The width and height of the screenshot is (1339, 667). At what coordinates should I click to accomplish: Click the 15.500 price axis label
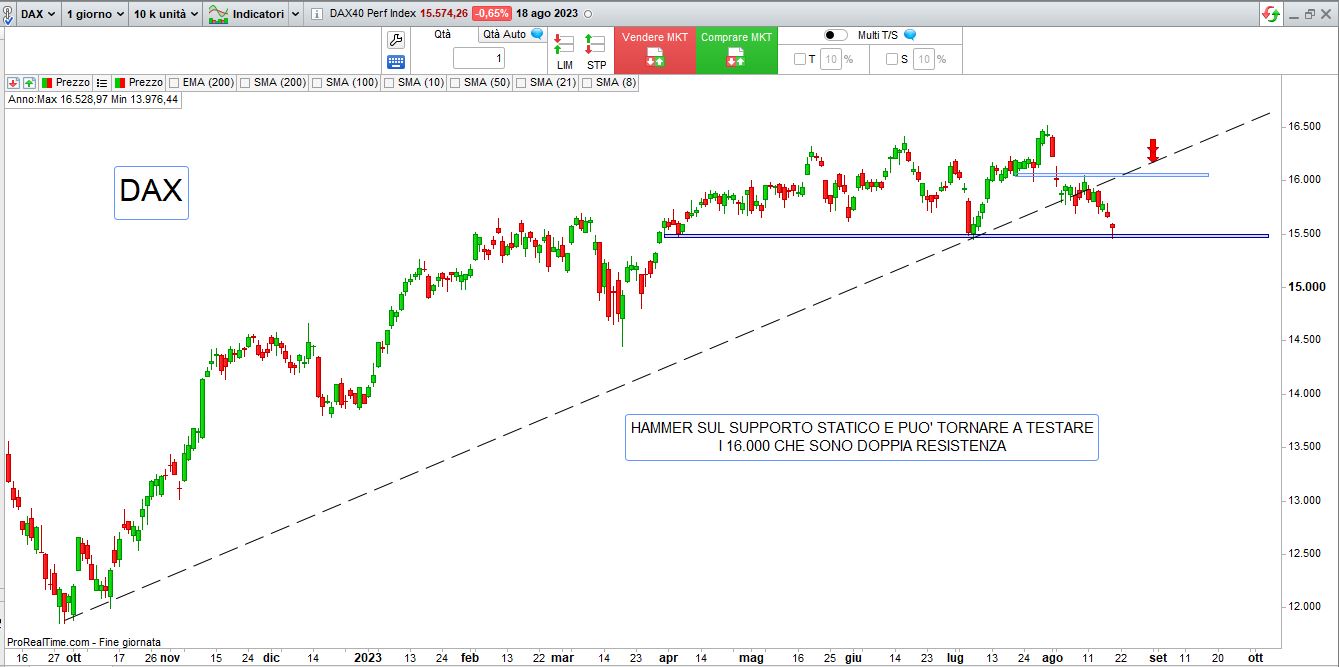coord(1303,233)
